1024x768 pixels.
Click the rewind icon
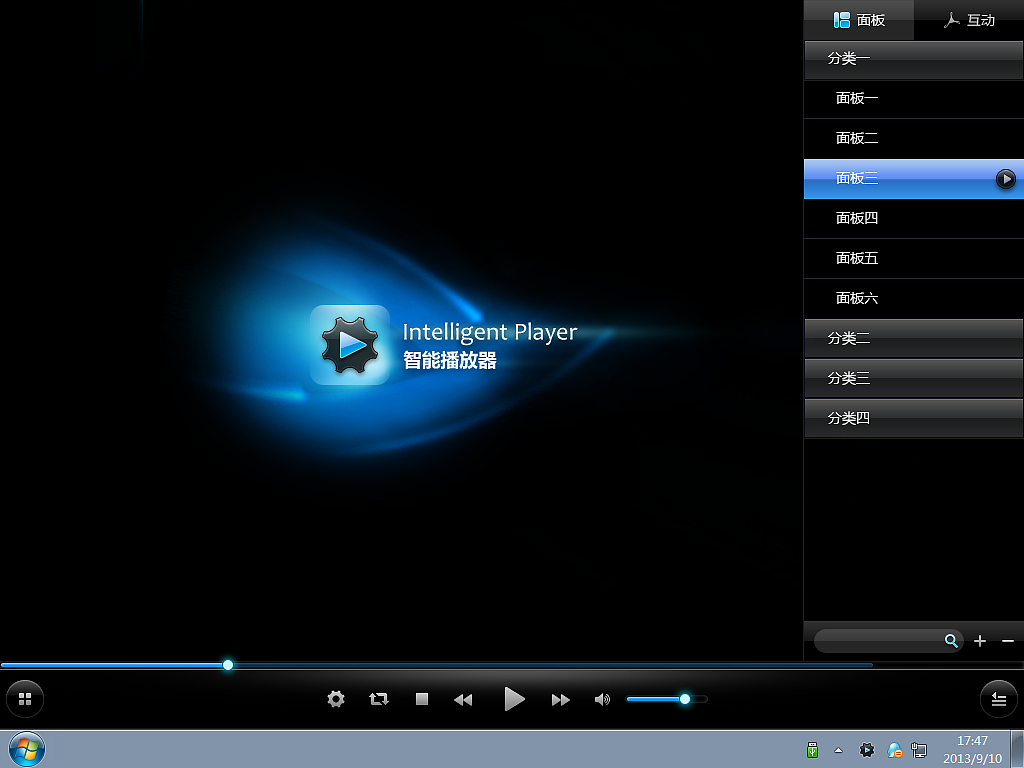pos(463,699)
